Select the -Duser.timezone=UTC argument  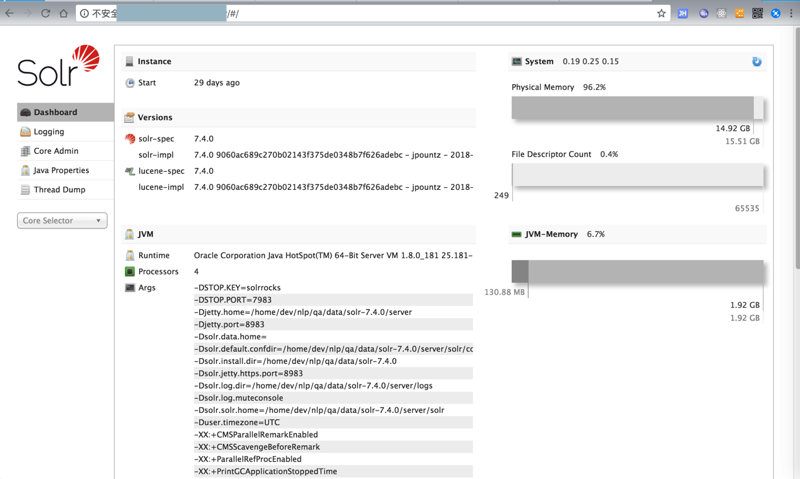point(237,422)
